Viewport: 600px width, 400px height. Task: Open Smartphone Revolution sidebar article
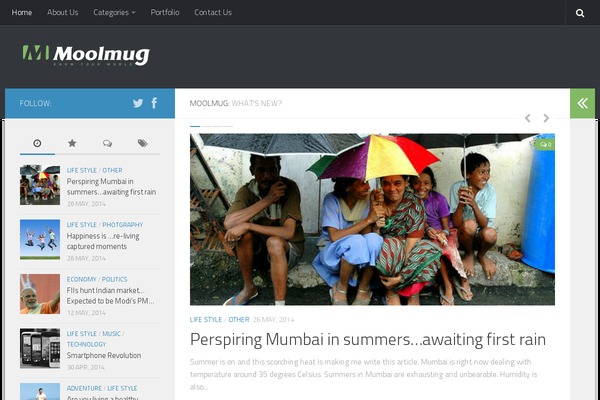[x=104, y=356]
